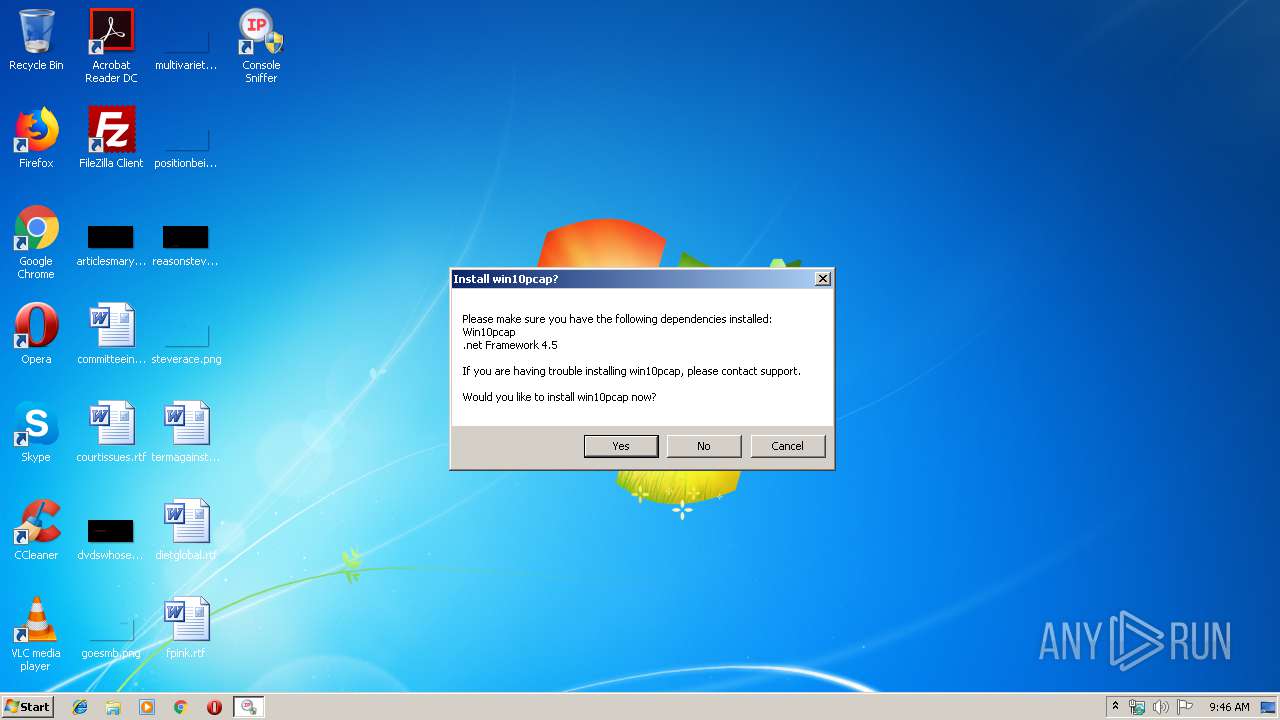Open network tray icon
This screenshot has height=720, width=1280.
pyautogui.click(x=1137, y=707)
